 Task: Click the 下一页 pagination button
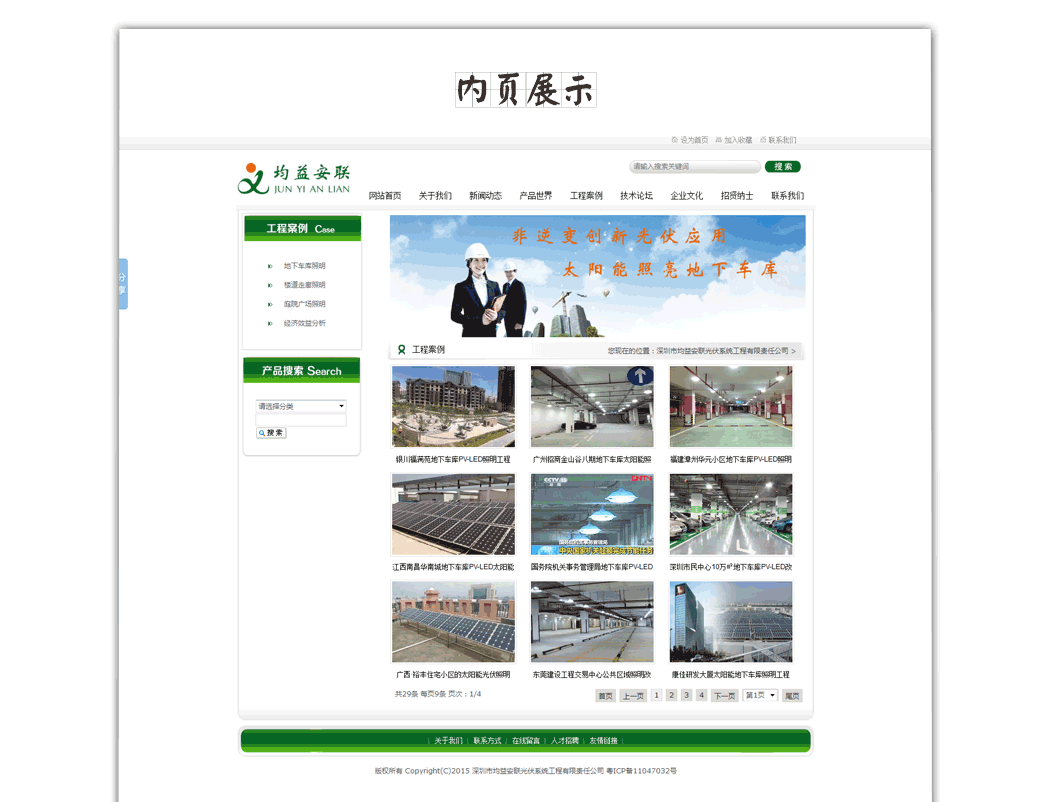(724, 695)
